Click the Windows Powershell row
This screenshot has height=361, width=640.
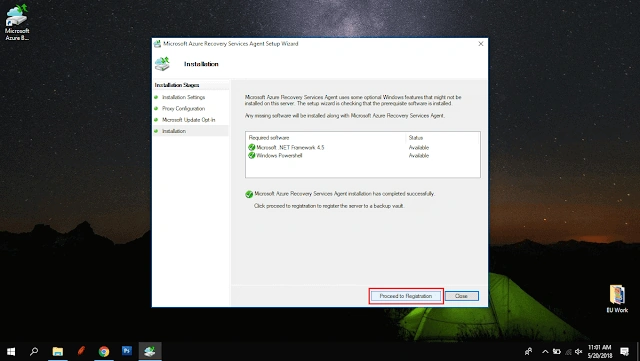(x=362, y=156)
